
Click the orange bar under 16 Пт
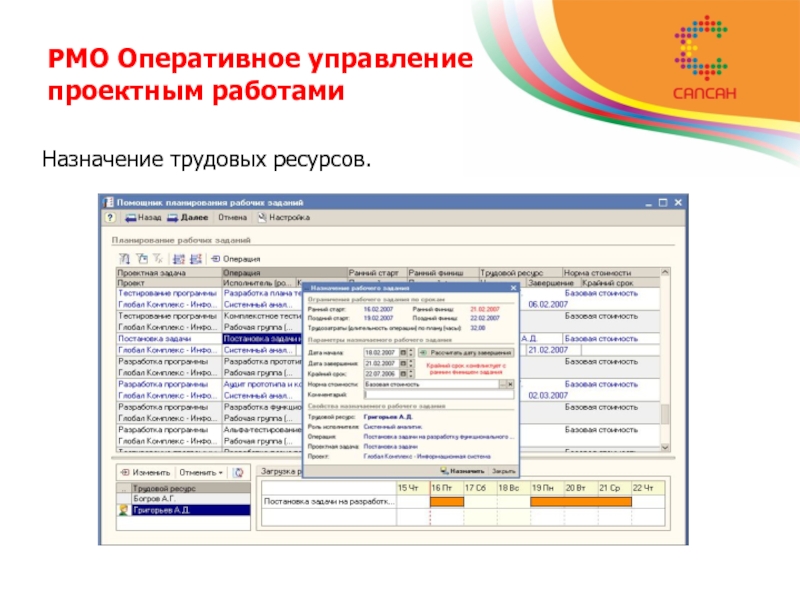[447, 502]
